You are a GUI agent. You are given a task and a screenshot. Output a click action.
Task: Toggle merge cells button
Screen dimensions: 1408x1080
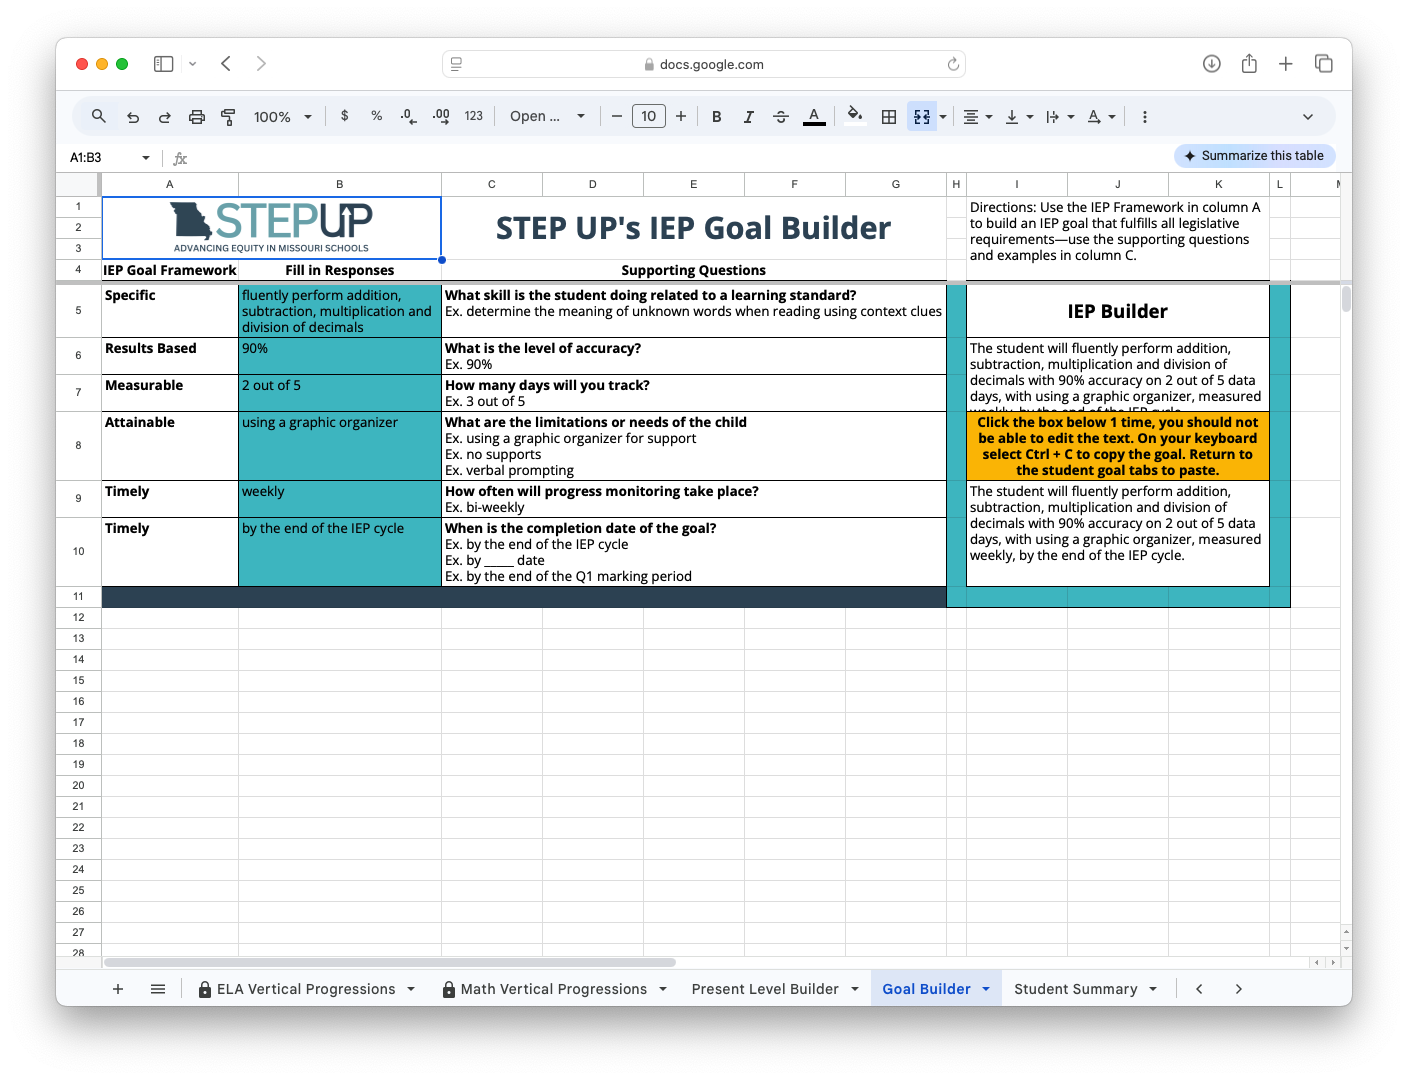coord(921,117)
